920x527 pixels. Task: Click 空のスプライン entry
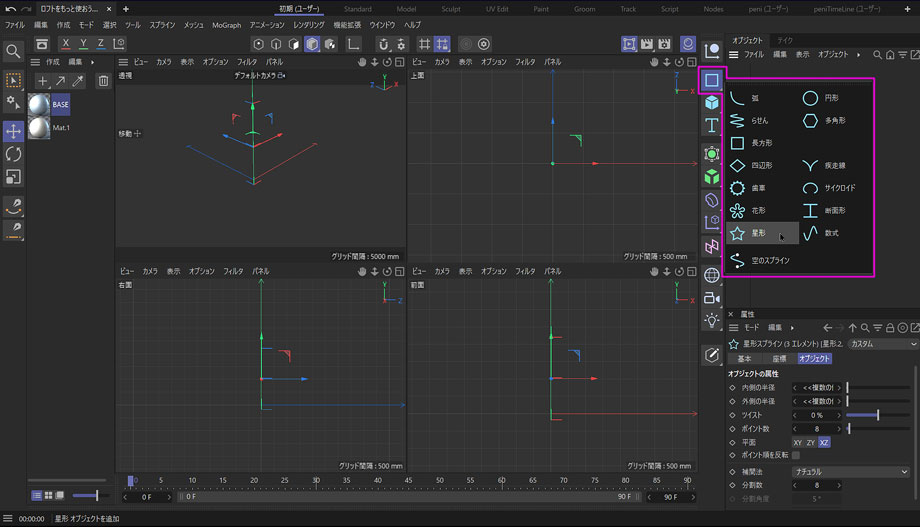pos(762,260)
